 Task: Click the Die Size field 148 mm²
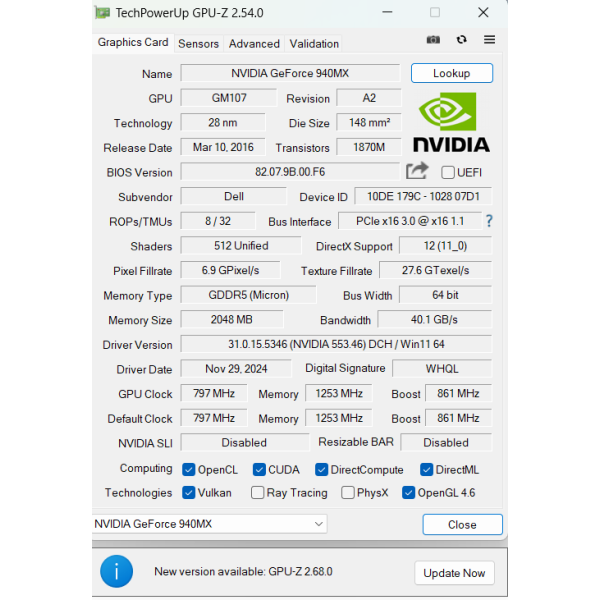[369, 122]
